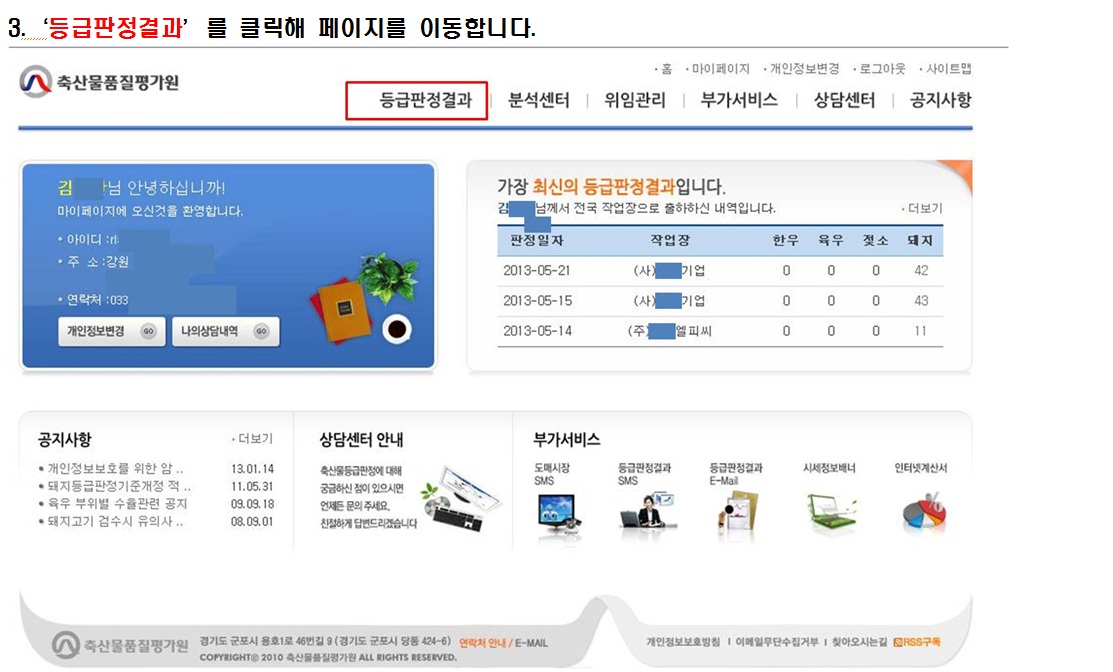1113x672 pixels.
Task: Click the RSS구독 icon in footer
Action: coord(917,642)
